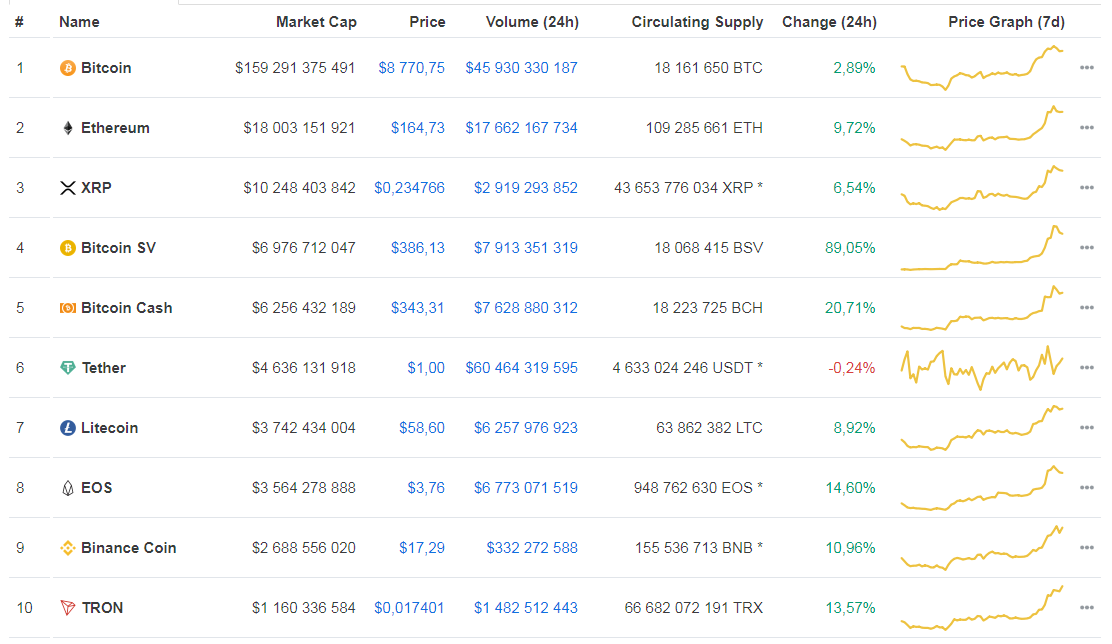The width and height of the screenshot is (1112, 644).
Task: Sort by the Circulating Supply column header
Action: point(697,22)
